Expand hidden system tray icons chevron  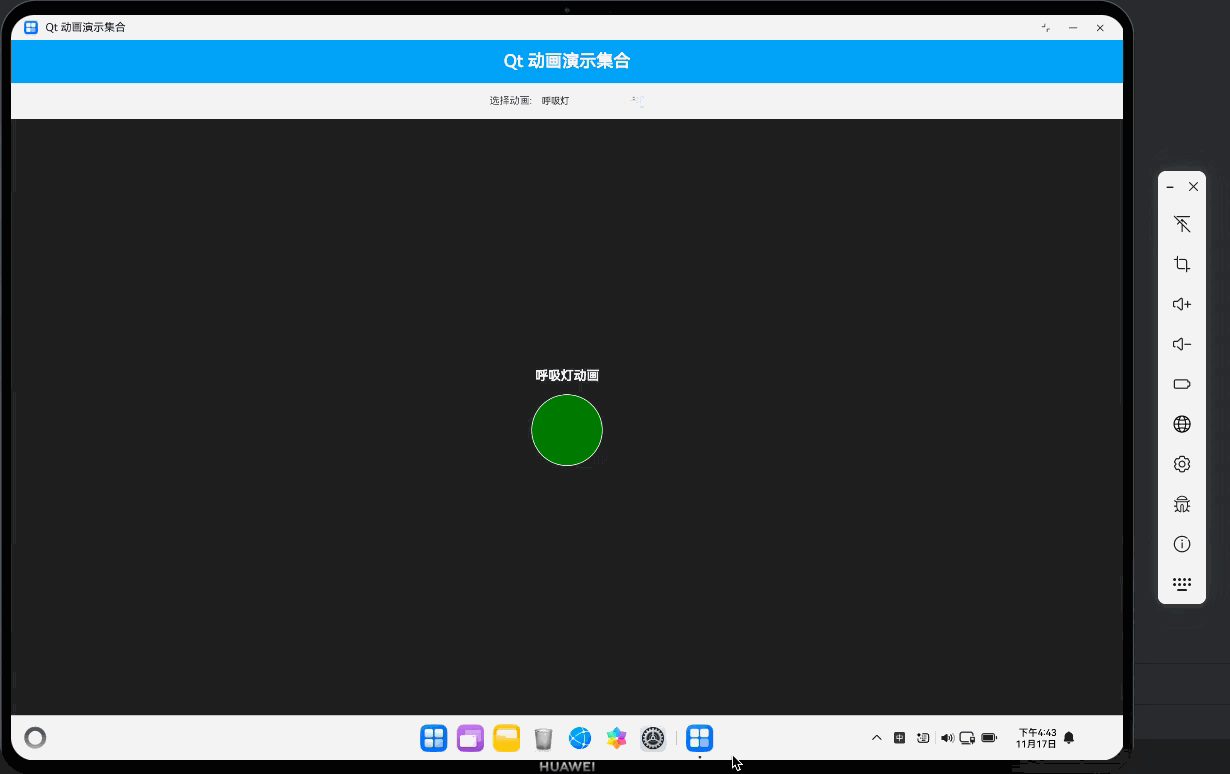click(877, 737)
